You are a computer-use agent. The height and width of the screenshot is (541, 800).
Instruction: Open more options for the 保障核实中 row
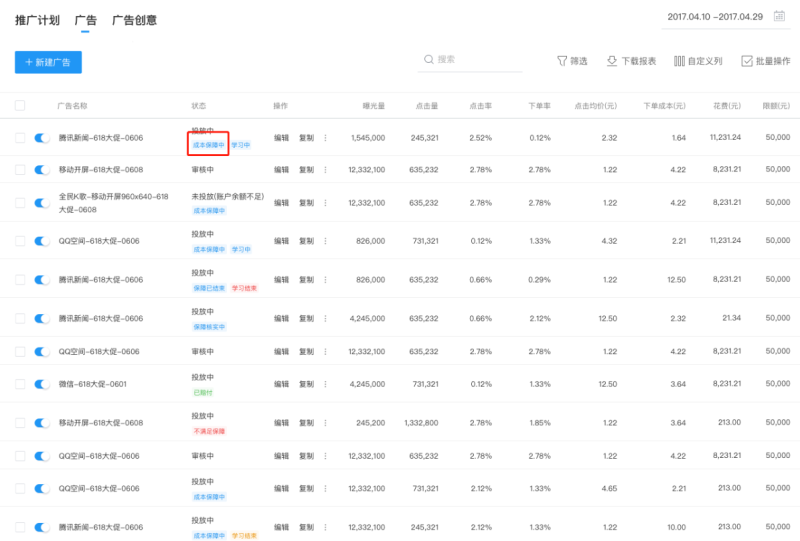coord(325,318)
